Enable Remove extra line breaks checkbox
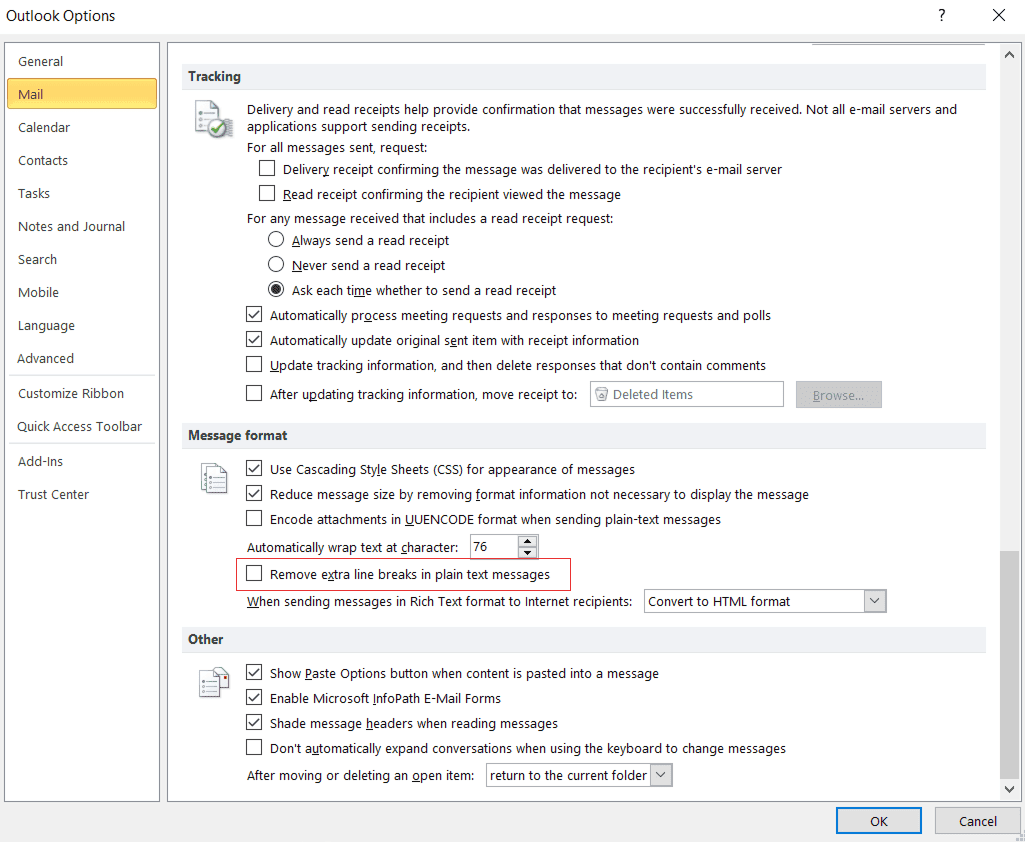 (255, 575)
